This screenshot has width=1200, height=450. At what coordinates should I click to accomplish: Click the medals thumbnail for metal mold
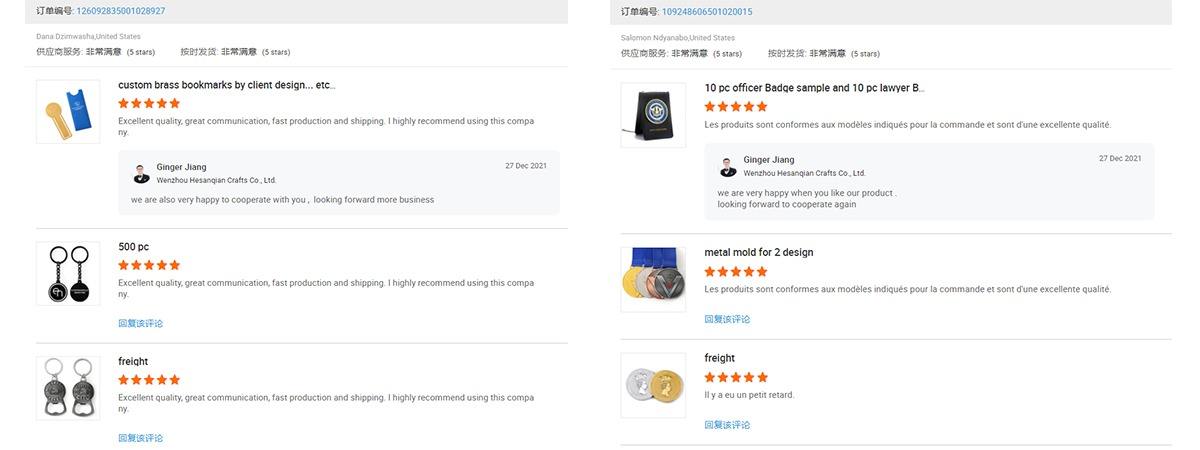653,279
